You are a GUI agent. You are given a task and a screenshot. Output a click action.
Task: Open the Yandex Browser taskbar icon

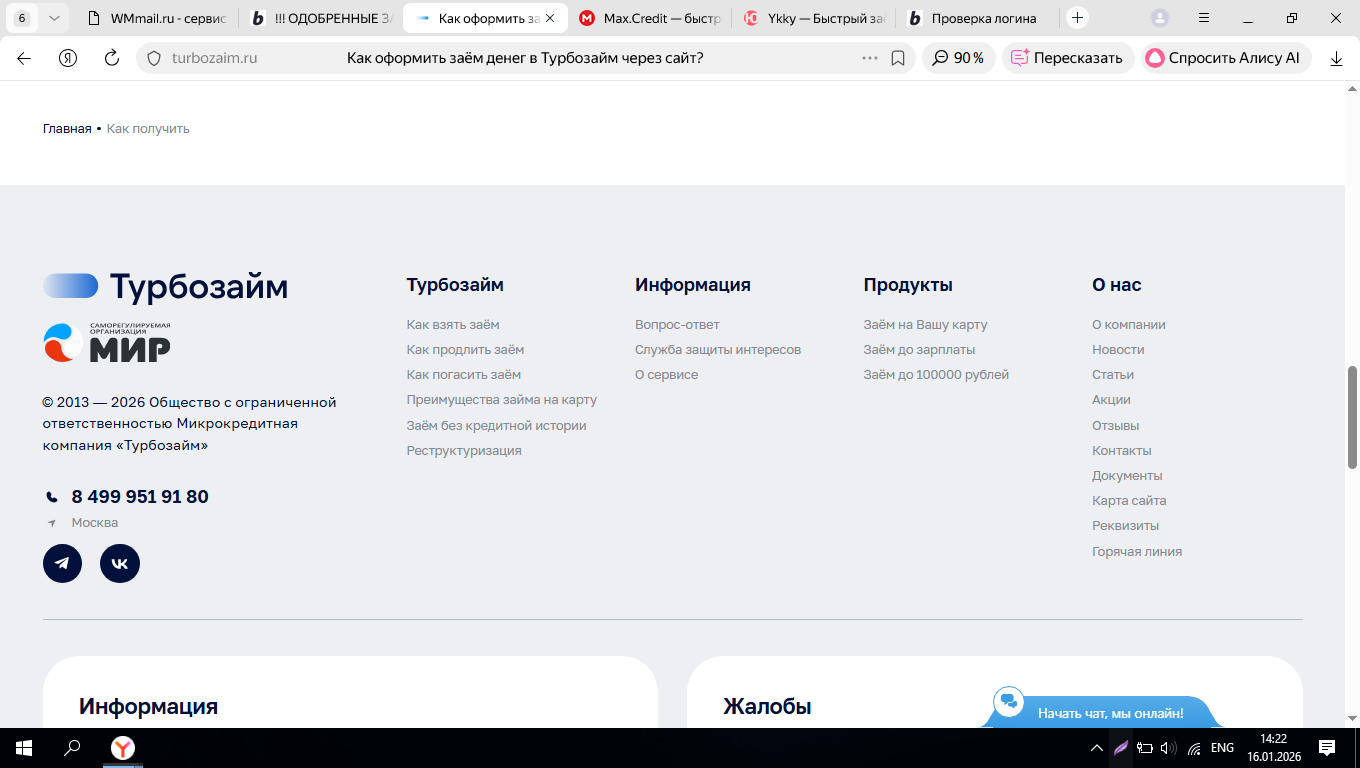pyautogui.click(x=122, y=748)
